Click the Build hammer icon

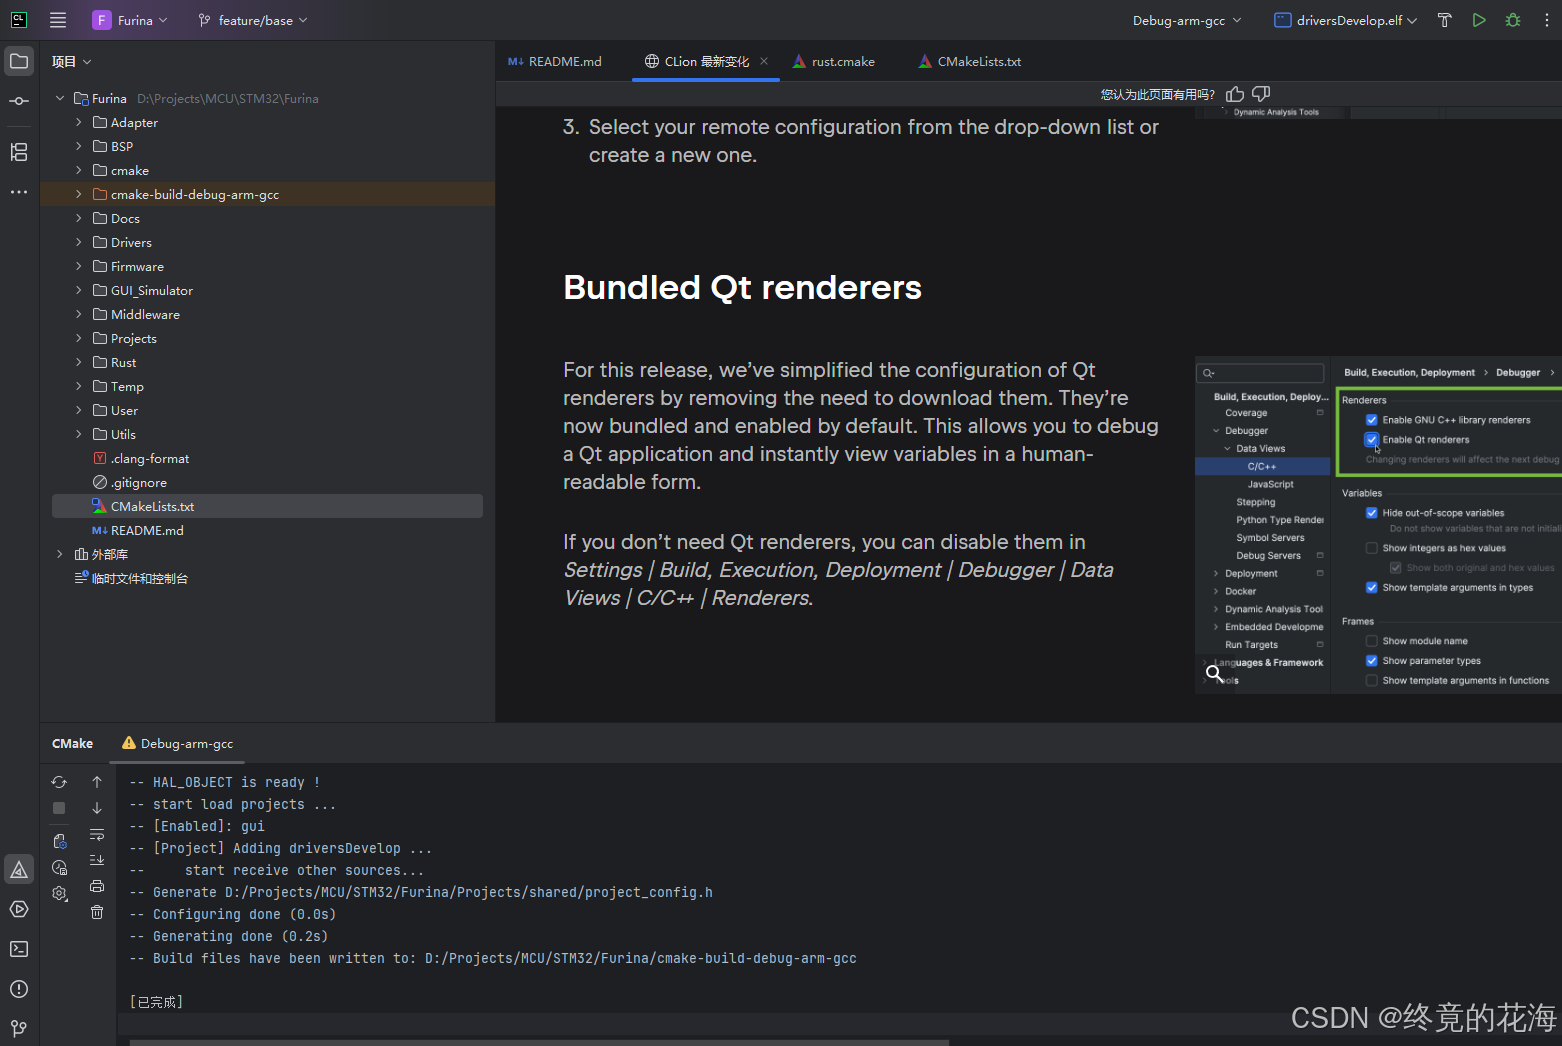[1444, 20]
